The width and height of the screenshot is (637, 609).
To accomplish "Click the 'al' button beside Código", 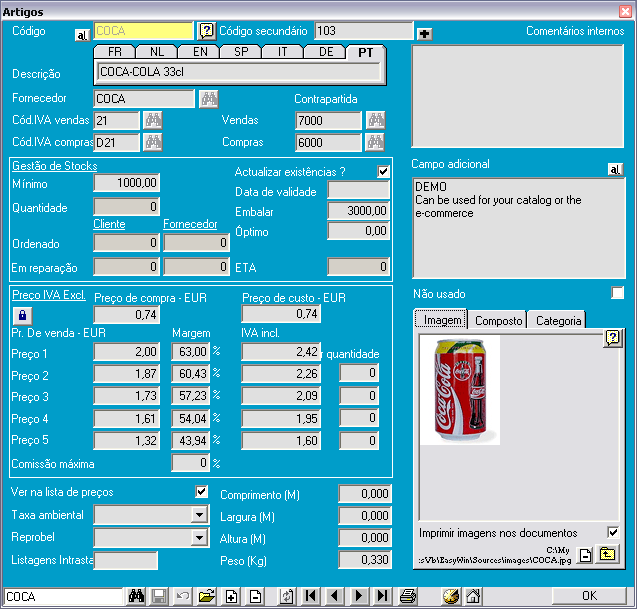I will click(82, 35).
